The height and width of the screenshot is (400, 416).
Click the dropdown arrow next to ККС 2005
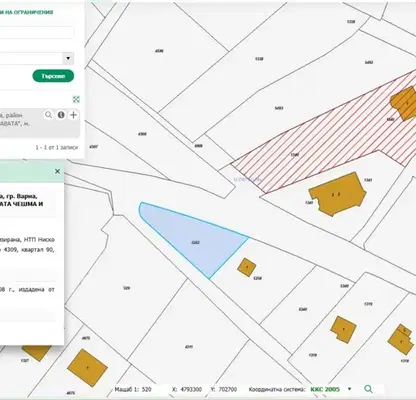click(x=349, y=389)
